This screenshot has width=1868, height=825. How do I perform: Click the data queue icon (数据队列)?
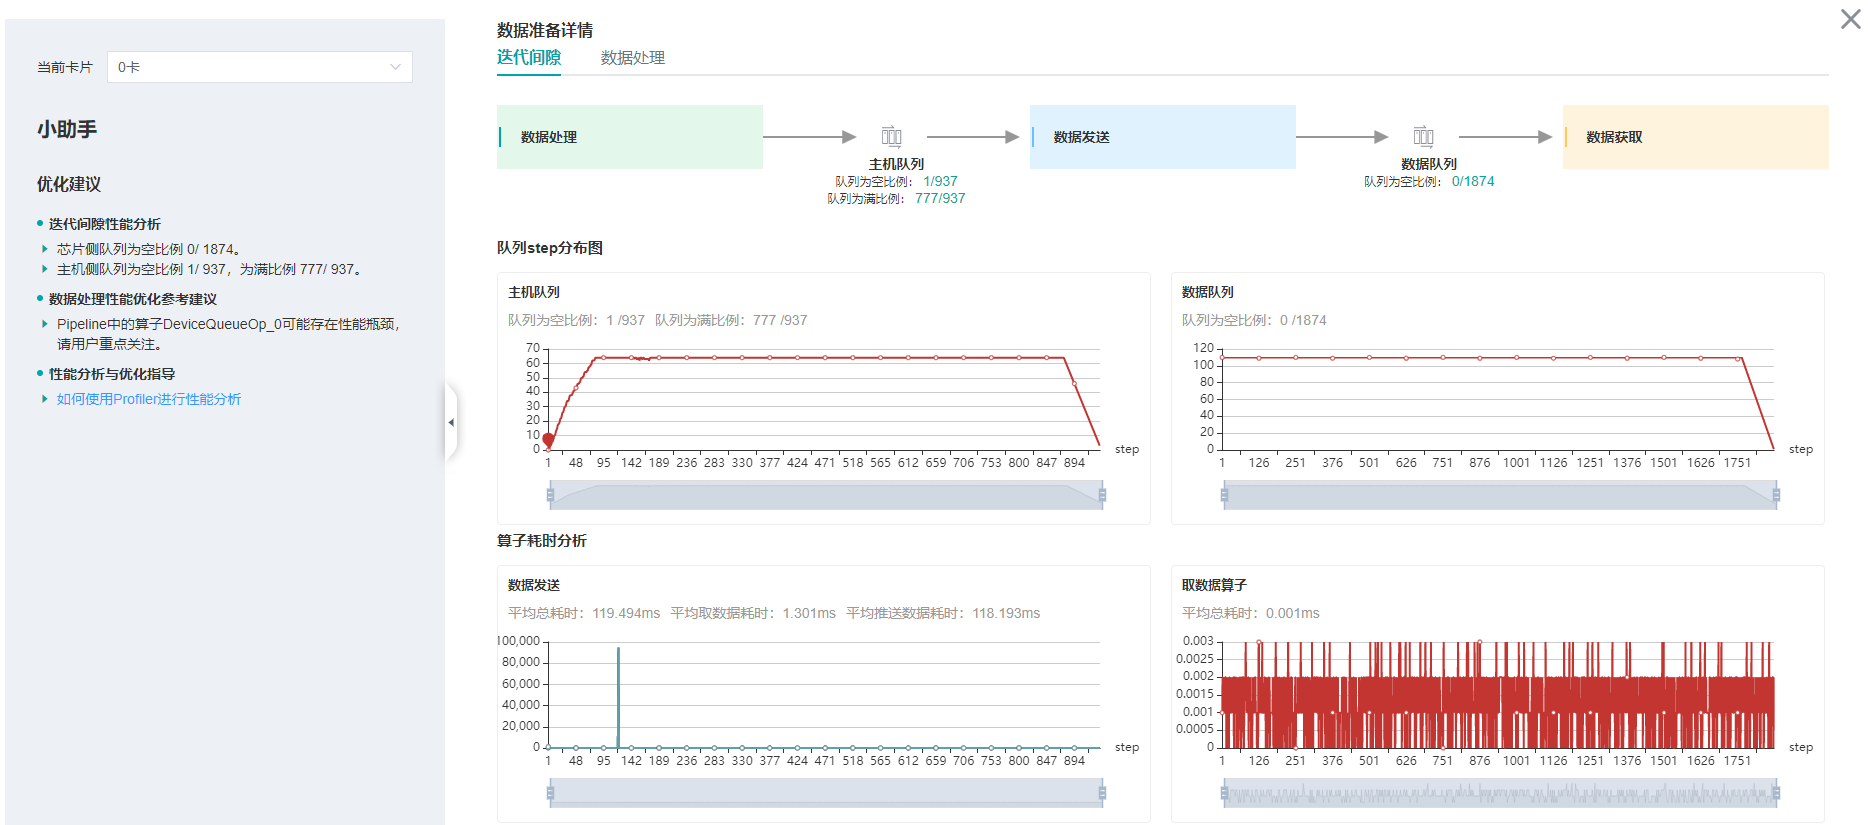1423,137
